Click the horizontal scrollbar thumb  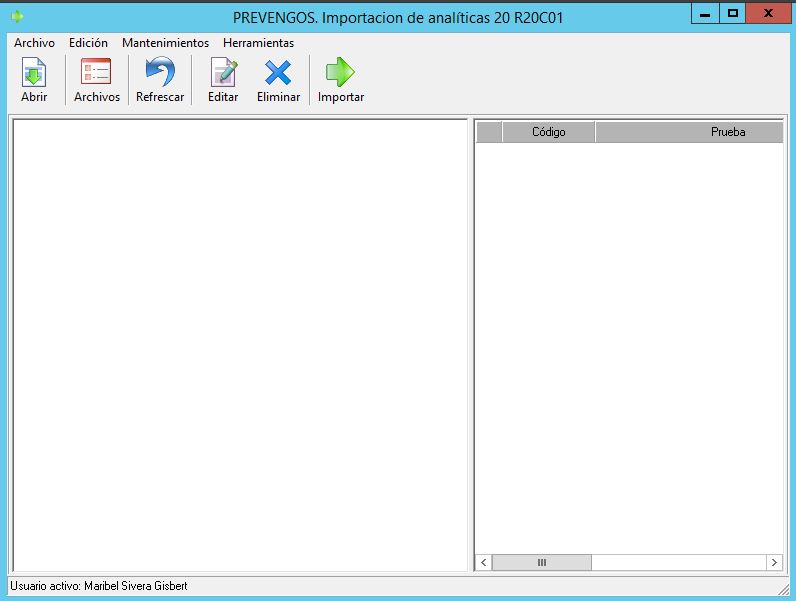coord(541,563)
